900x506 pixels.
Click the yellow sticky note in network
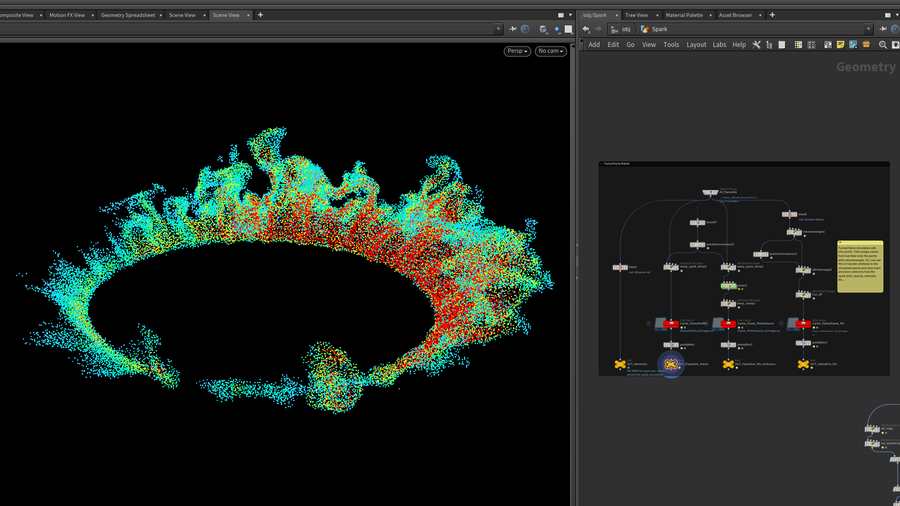(860, 266)
